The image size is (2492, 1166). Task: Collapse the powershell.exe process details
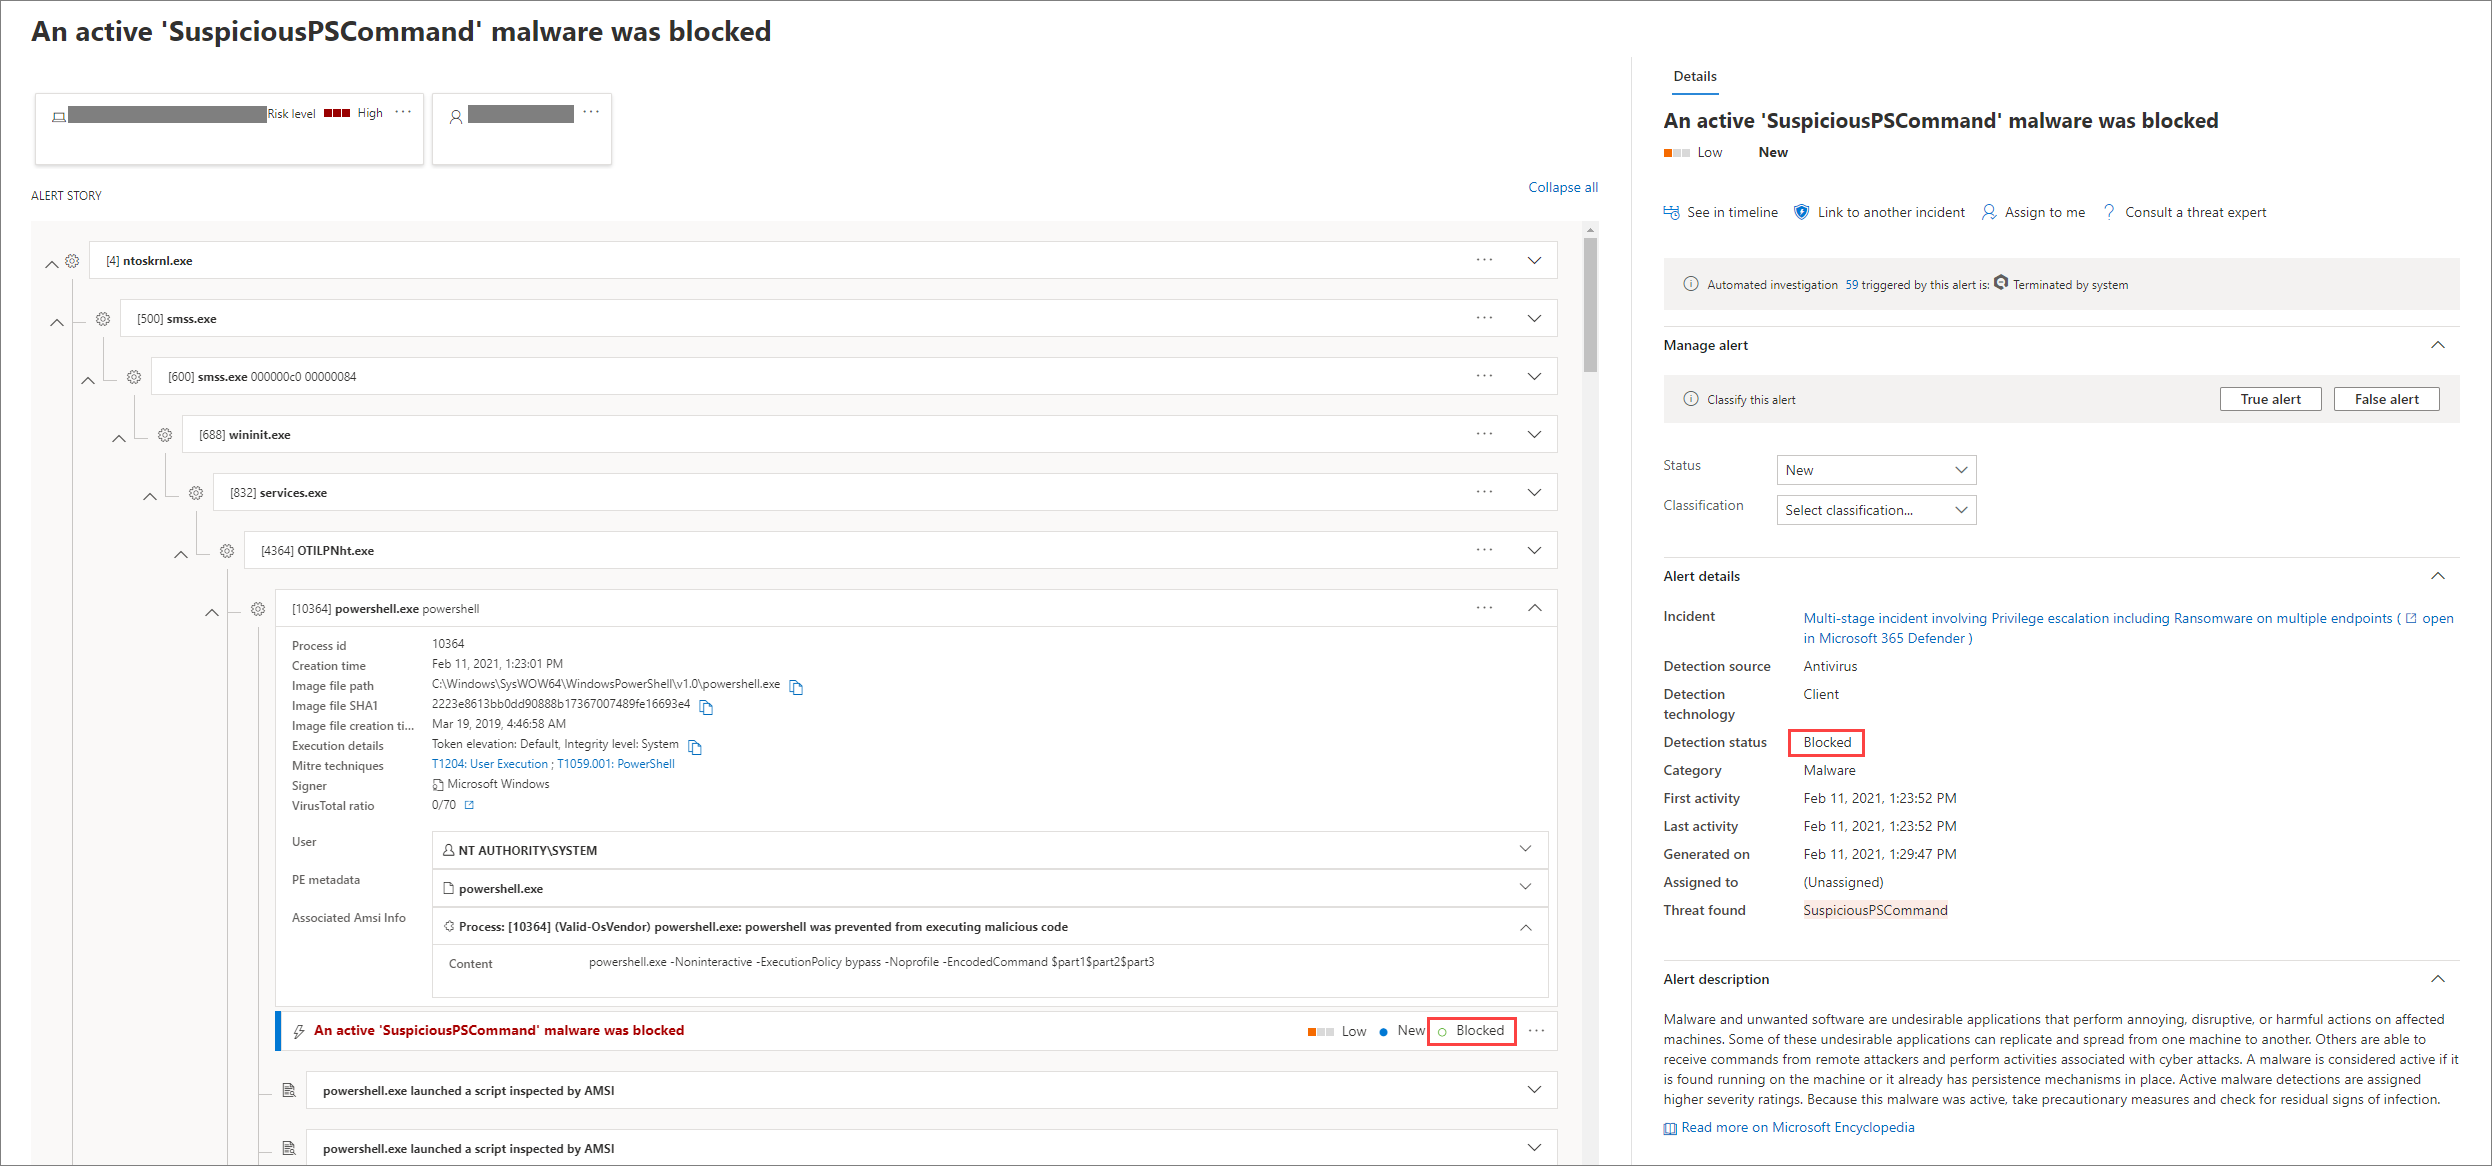(x=1534, y=608)
